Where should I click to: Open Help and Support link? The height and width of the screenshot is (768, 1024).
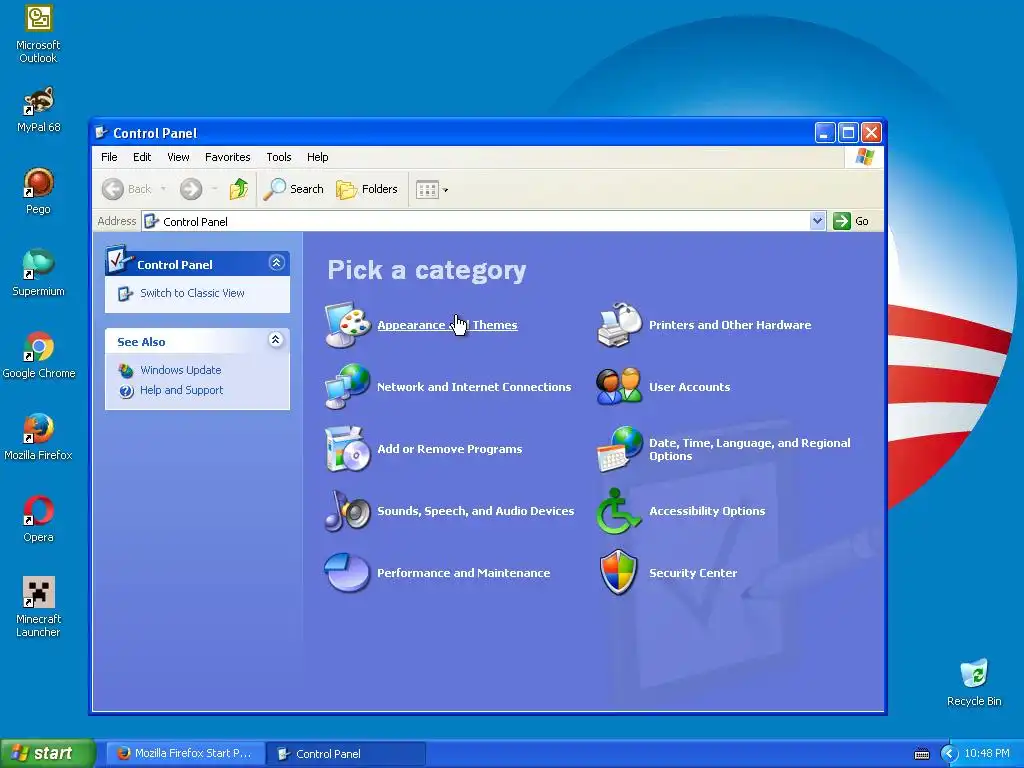[182, 390]
